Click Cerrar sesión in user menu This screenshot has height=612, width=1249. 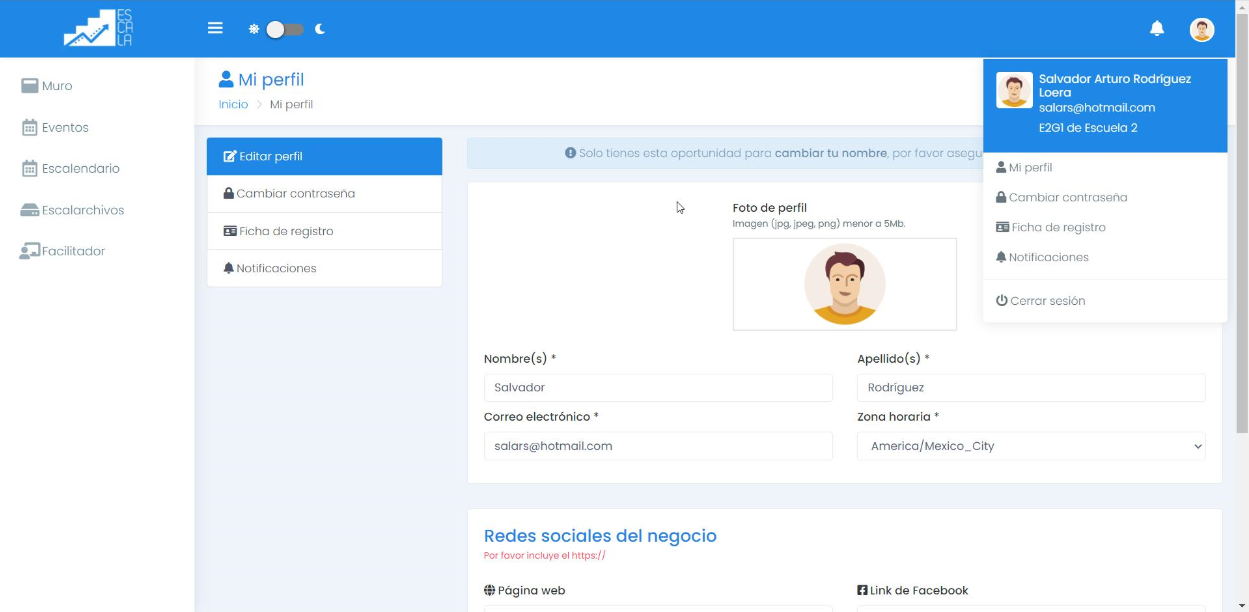[x=1047, y=301]
